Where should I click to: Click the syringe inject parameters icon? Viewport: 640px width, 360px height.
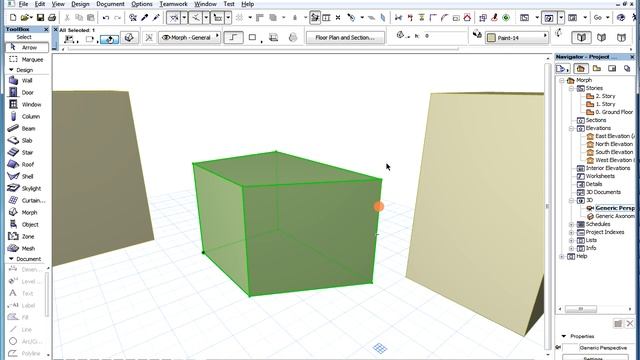click(156, 18)
